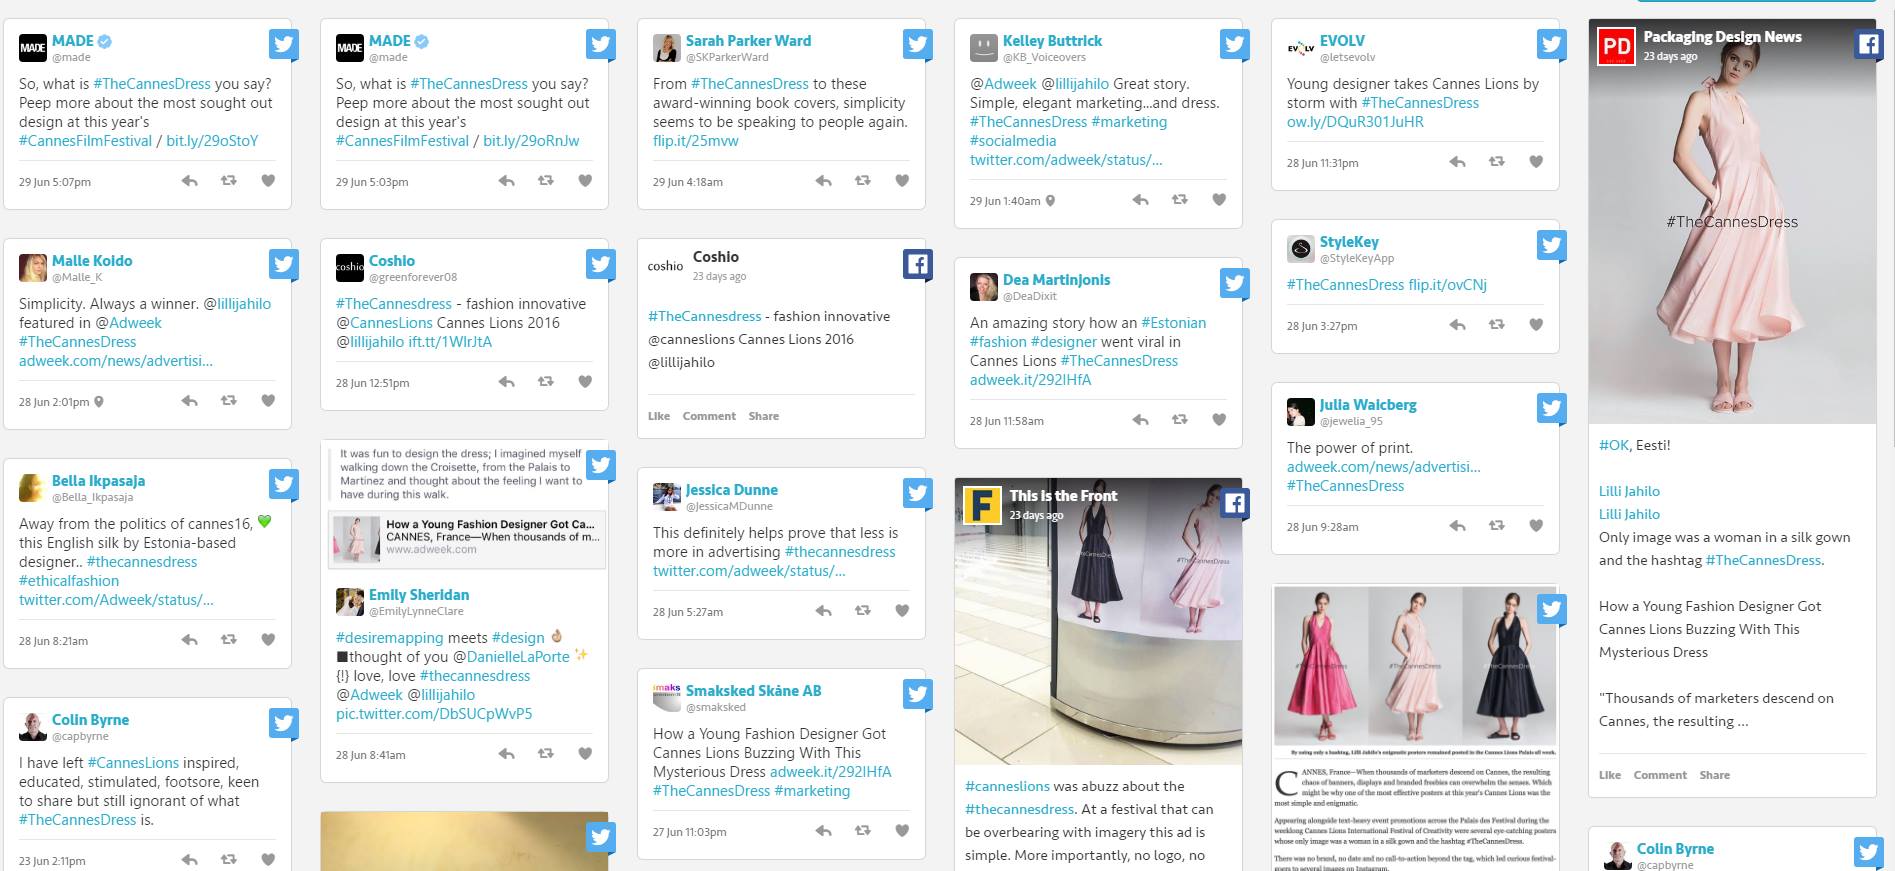Click Facebook icon on Packaging Design News post
Screen dimensions: 1895x871
[1868, 45]
